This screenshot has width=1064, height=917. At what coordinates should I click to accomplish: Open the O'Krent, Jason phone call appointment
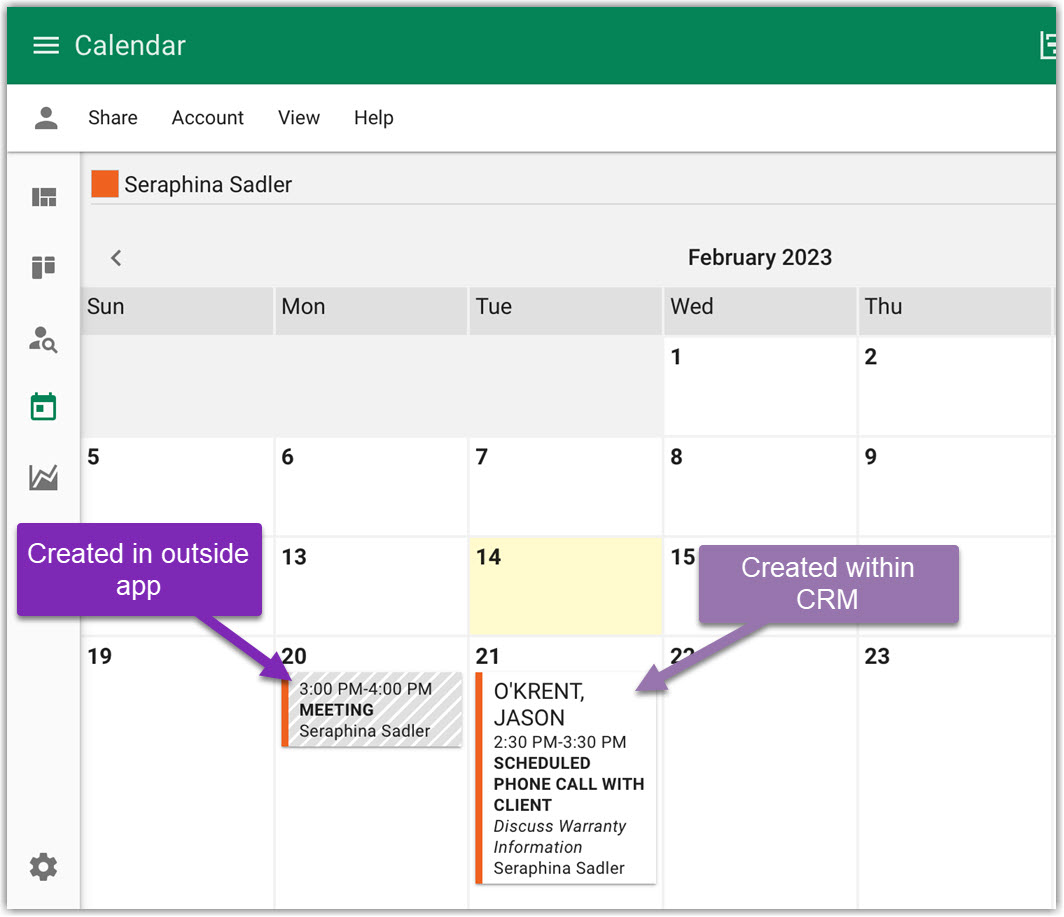click(x=566, y=778)
